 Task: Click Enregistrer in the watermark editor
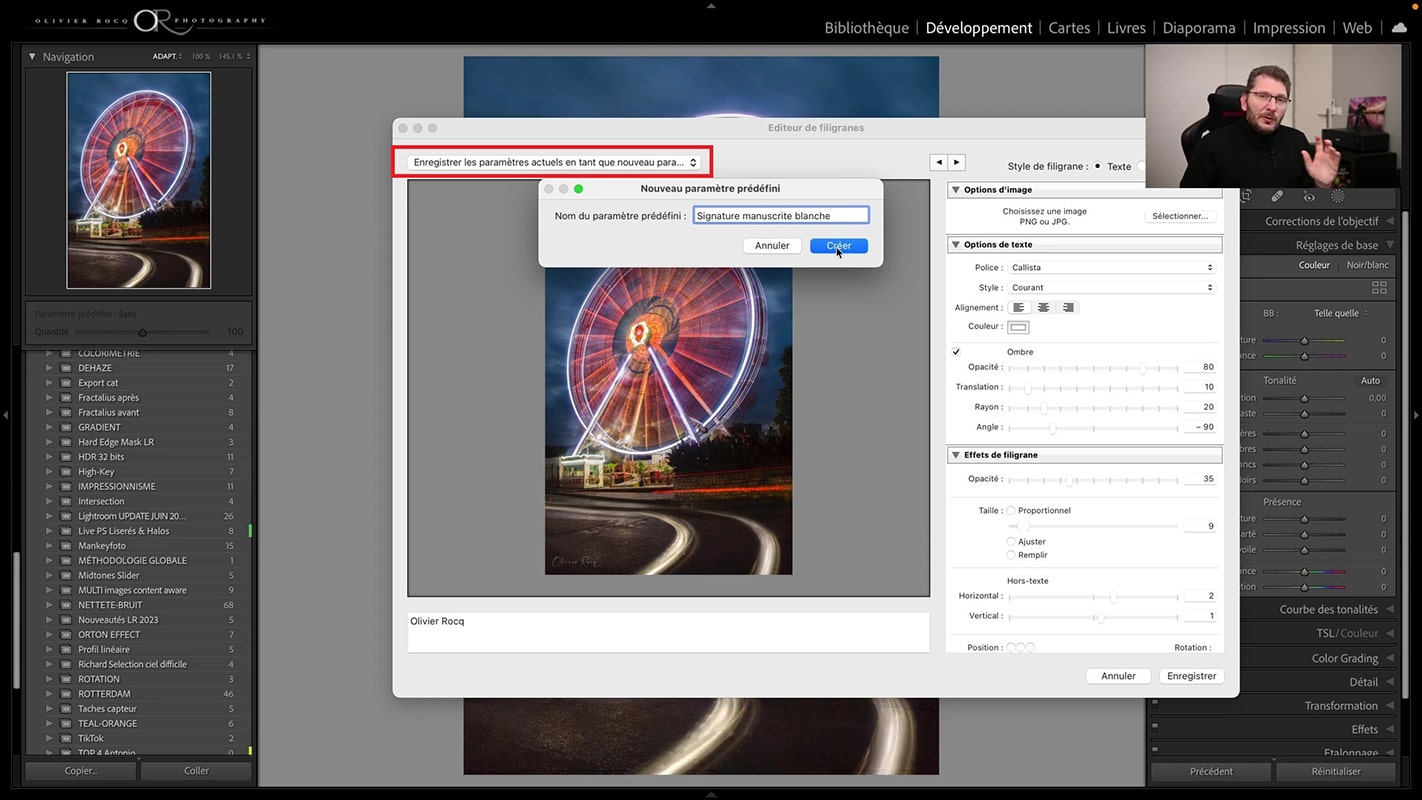point(1192,676)
